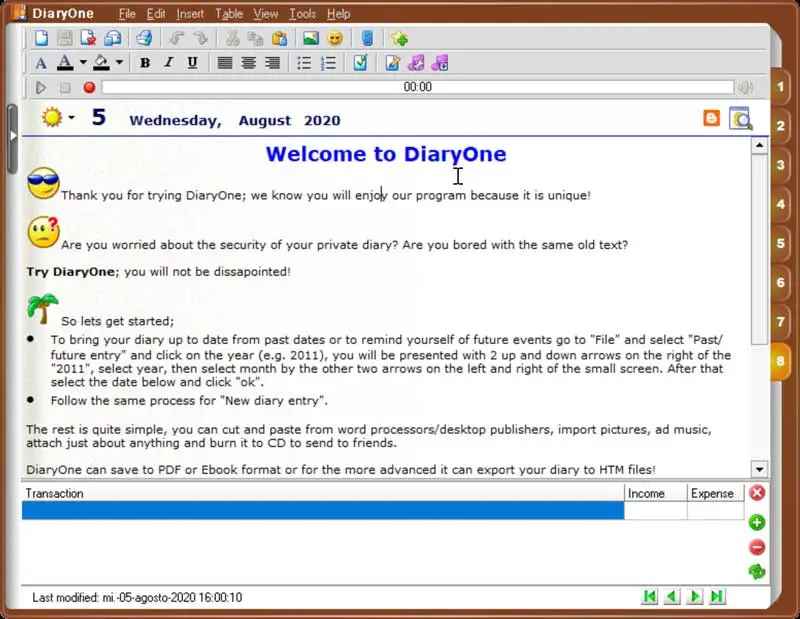
Task: Insert a picture via landscape icon
Action: (311, 38)
